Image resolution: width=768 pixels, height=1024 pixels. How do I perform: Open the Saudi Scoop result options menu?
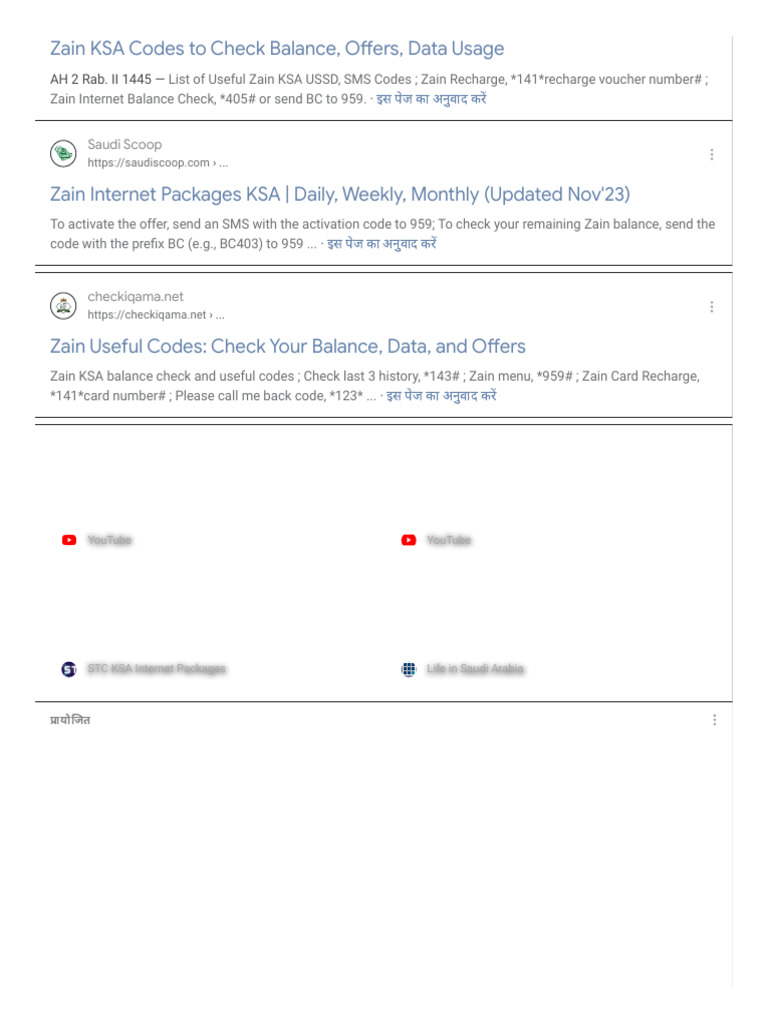click(x=711, y=154)
